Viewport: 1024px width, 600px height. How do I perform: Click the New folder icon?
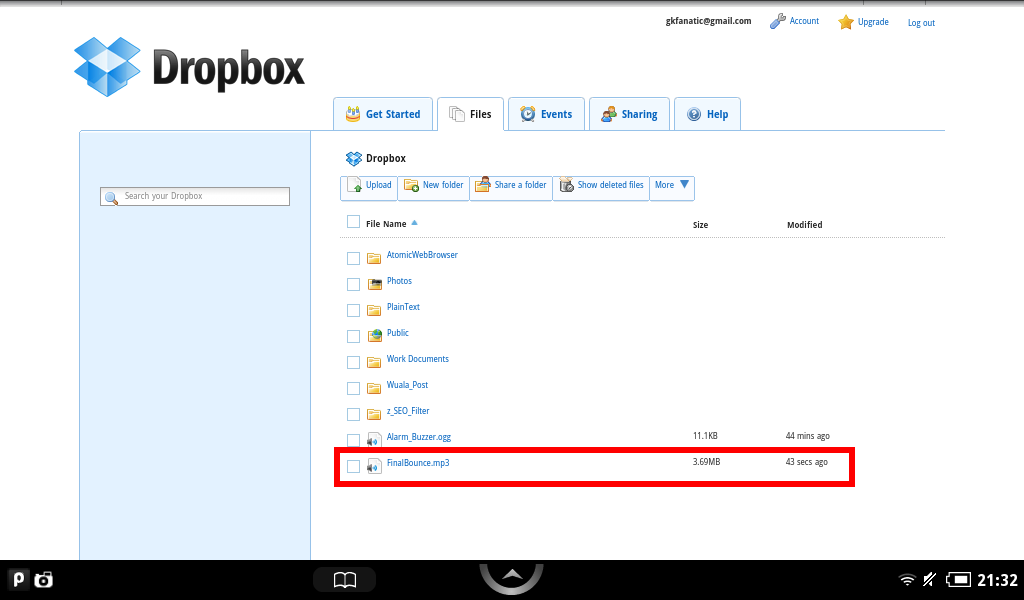411,185
